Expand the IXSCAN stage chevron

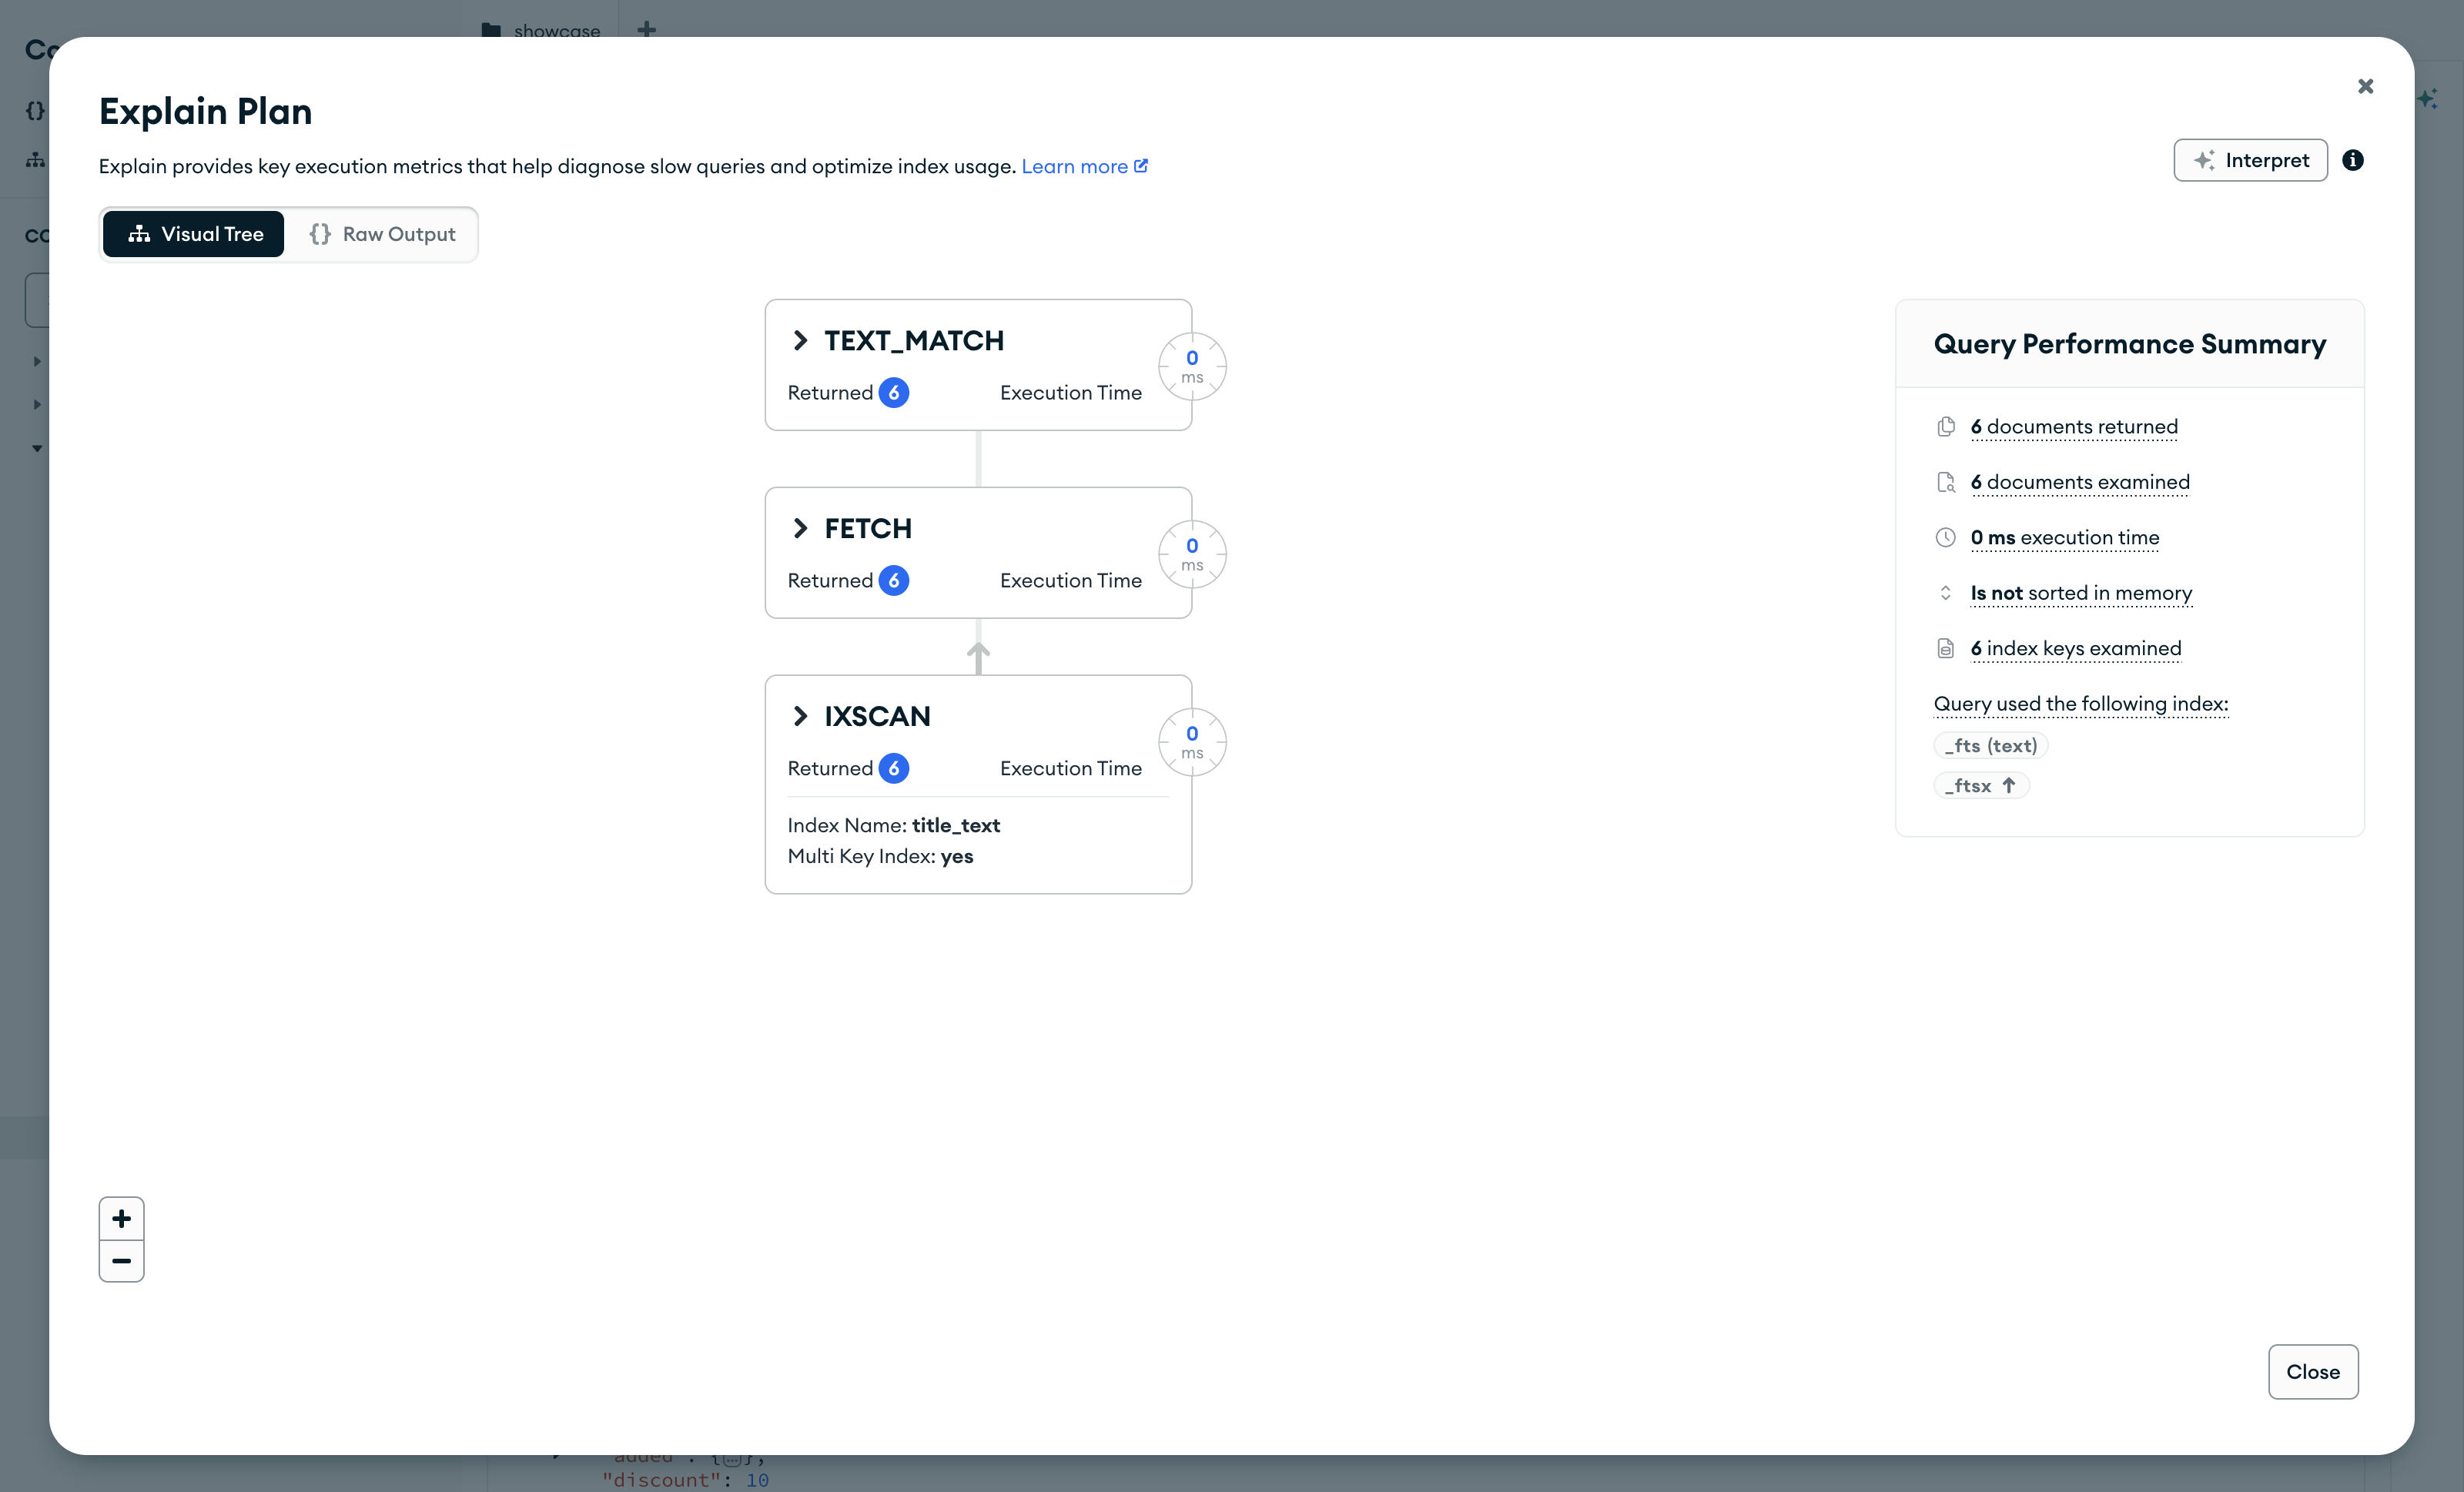tap(800, 716)
